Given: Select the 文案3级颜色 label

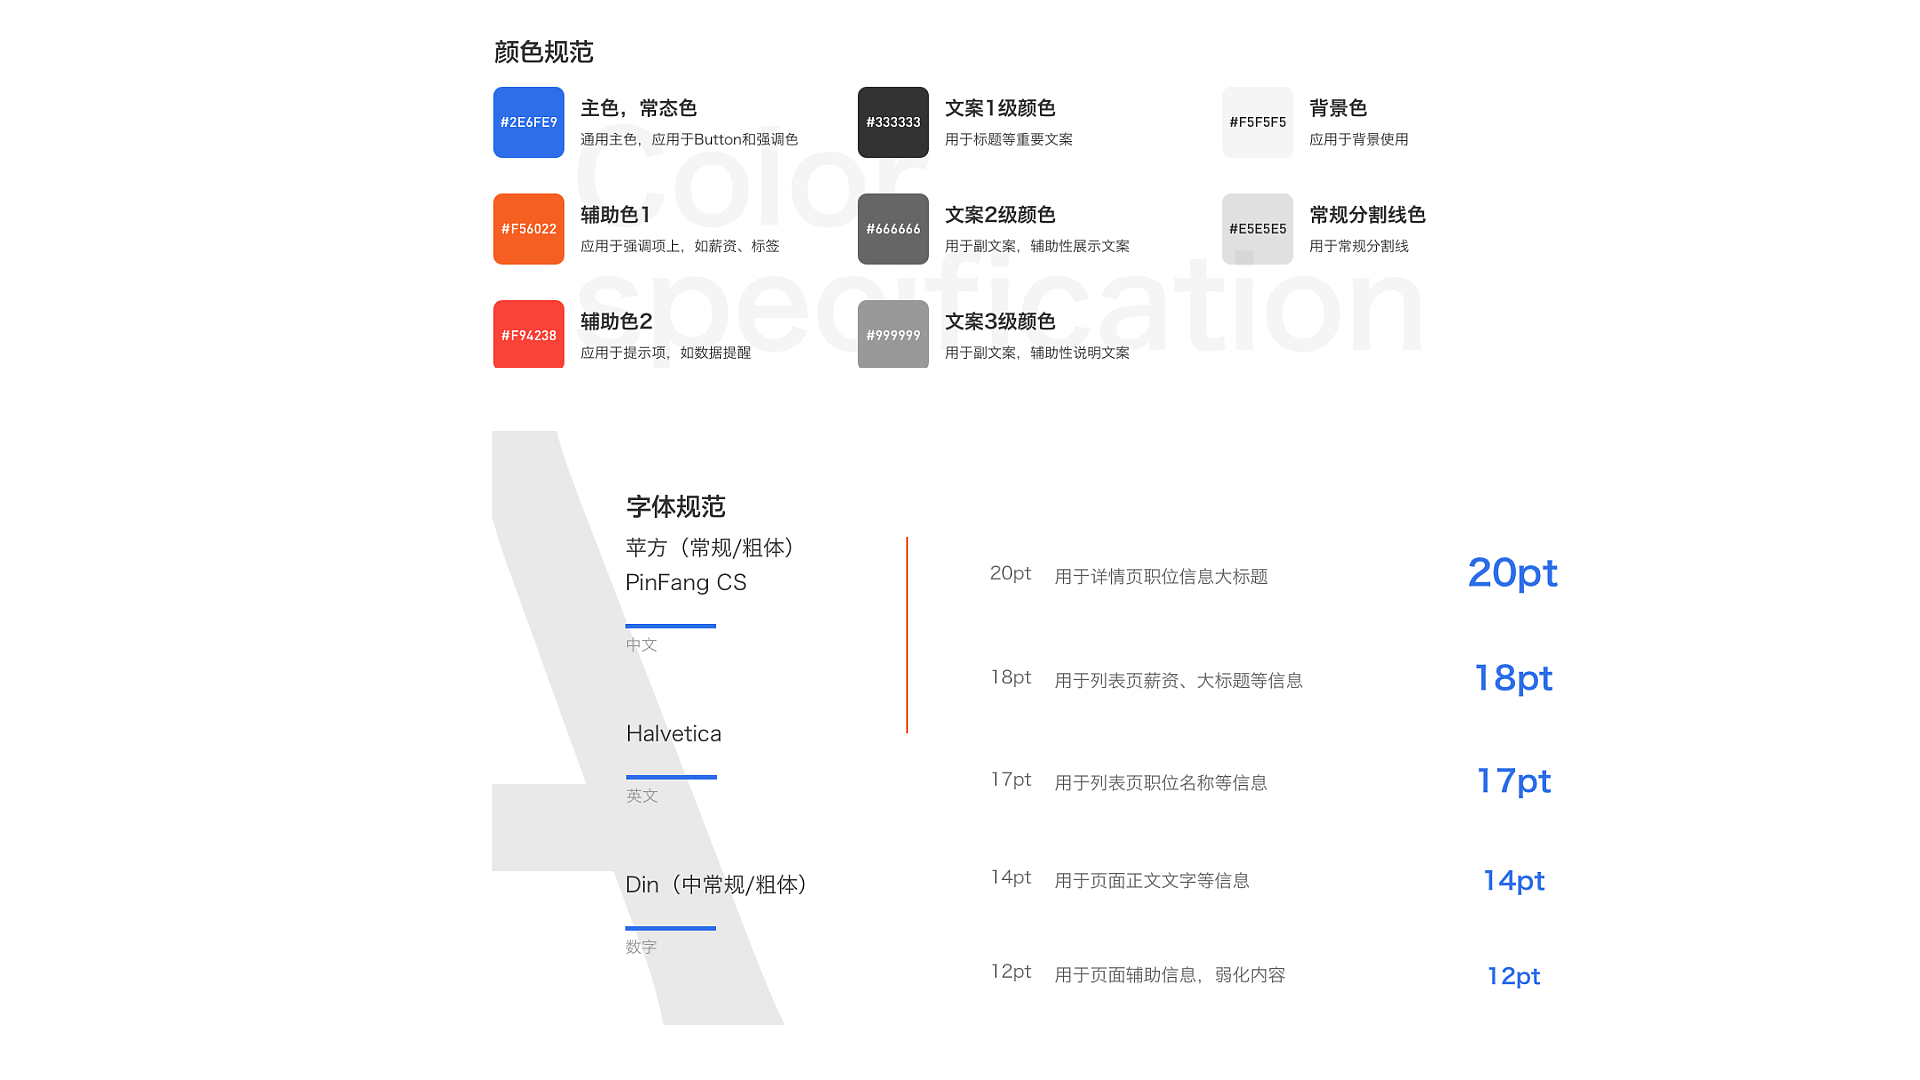Looking at the screenshot, I should point(1000,321).
